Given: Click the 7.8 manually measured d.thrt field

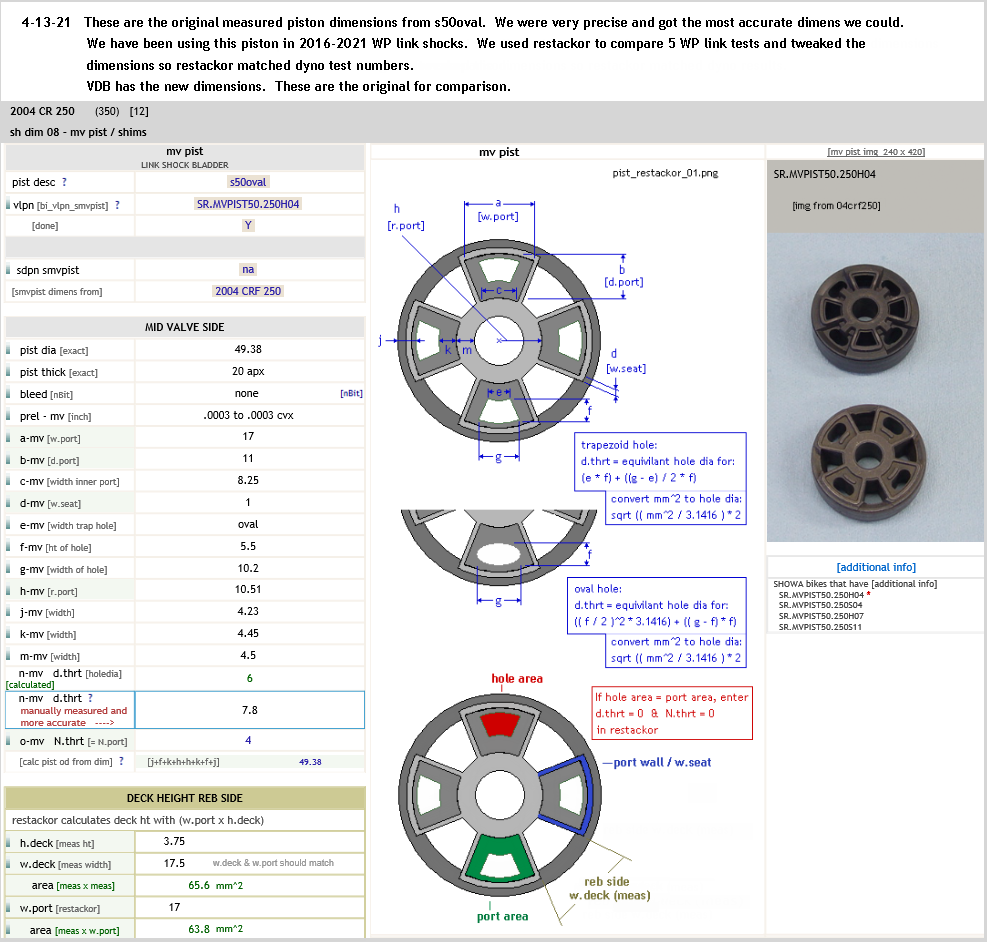Looking at the screenshot, I should click(x=249, y=709).
